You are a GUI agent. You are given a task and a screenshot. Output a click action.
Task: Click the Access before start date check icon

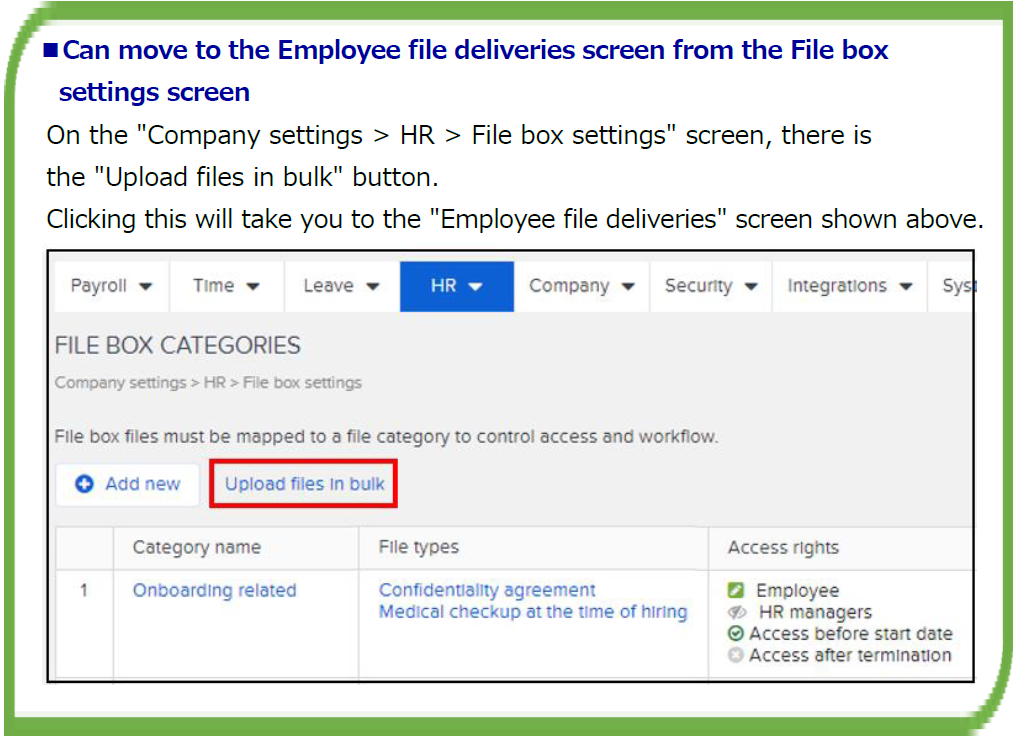click(735, 634)
